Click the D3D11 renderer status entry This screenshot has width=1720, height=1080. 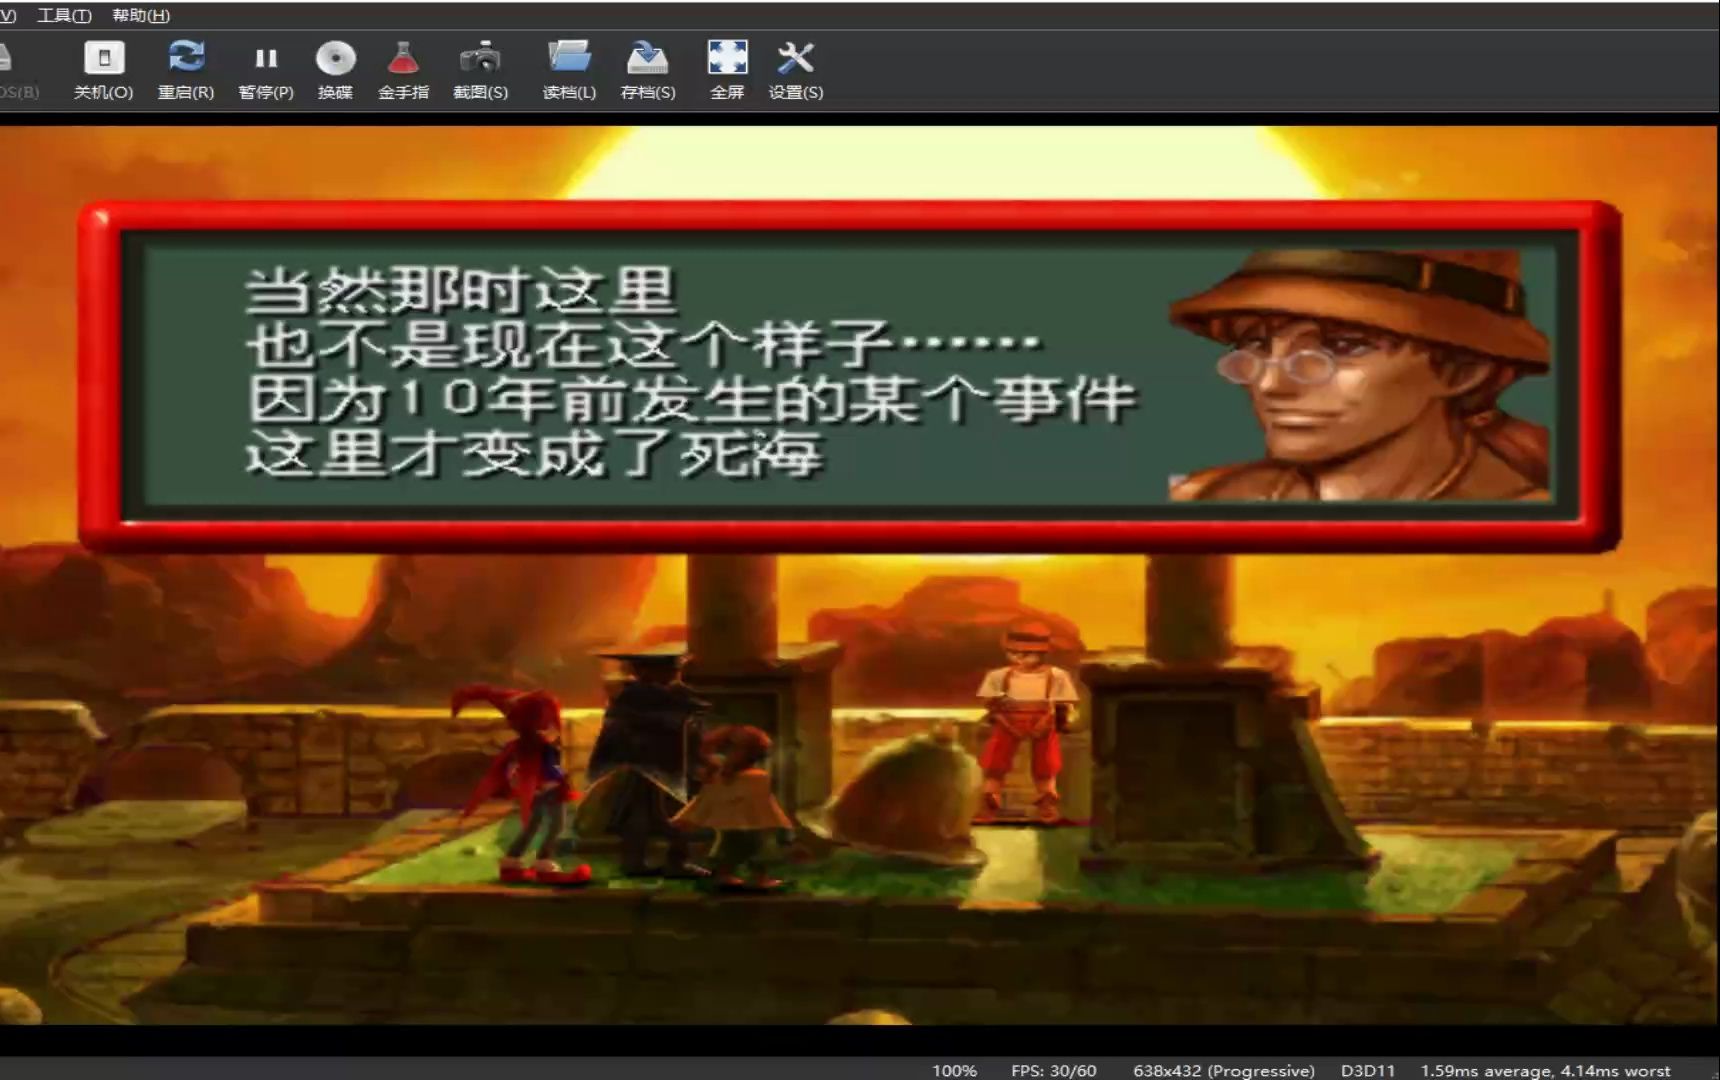[x=1367, y=1070]
